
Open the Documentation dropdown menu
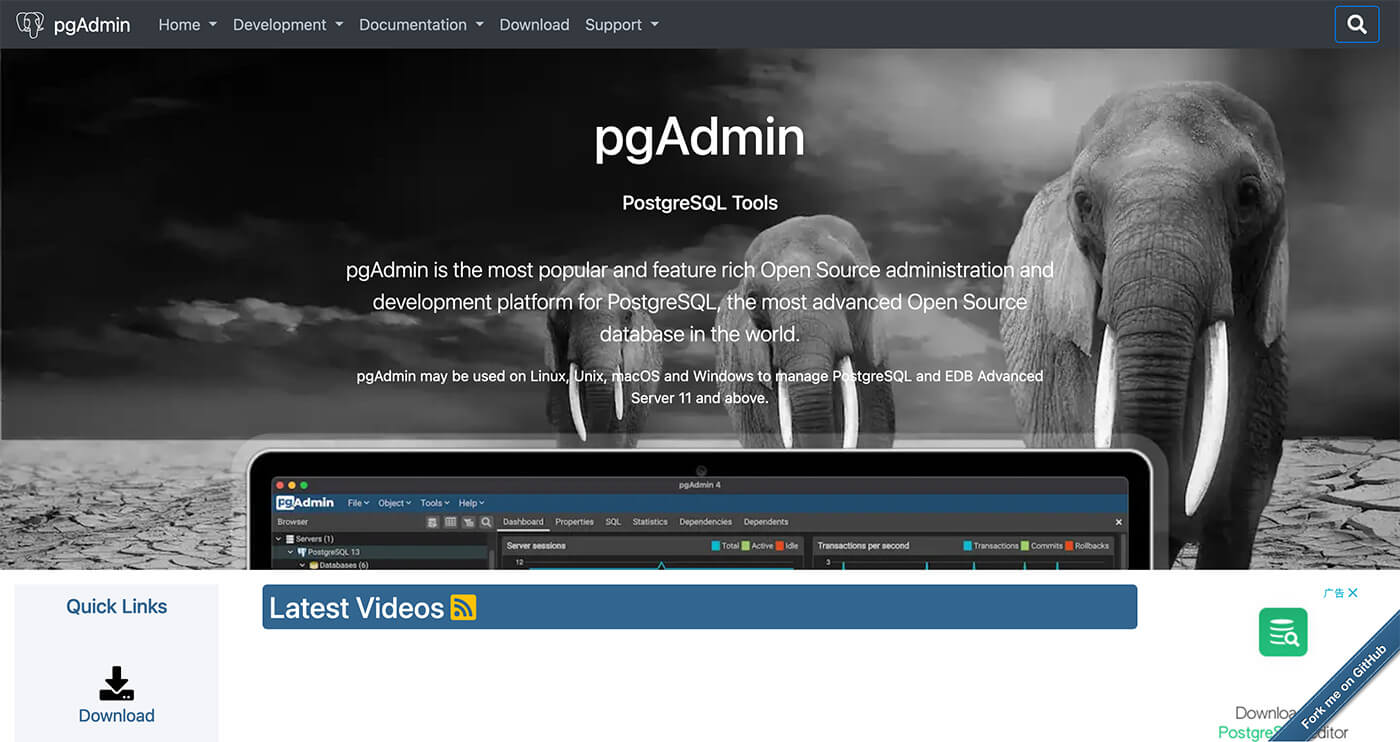click(x=421, y=25)
